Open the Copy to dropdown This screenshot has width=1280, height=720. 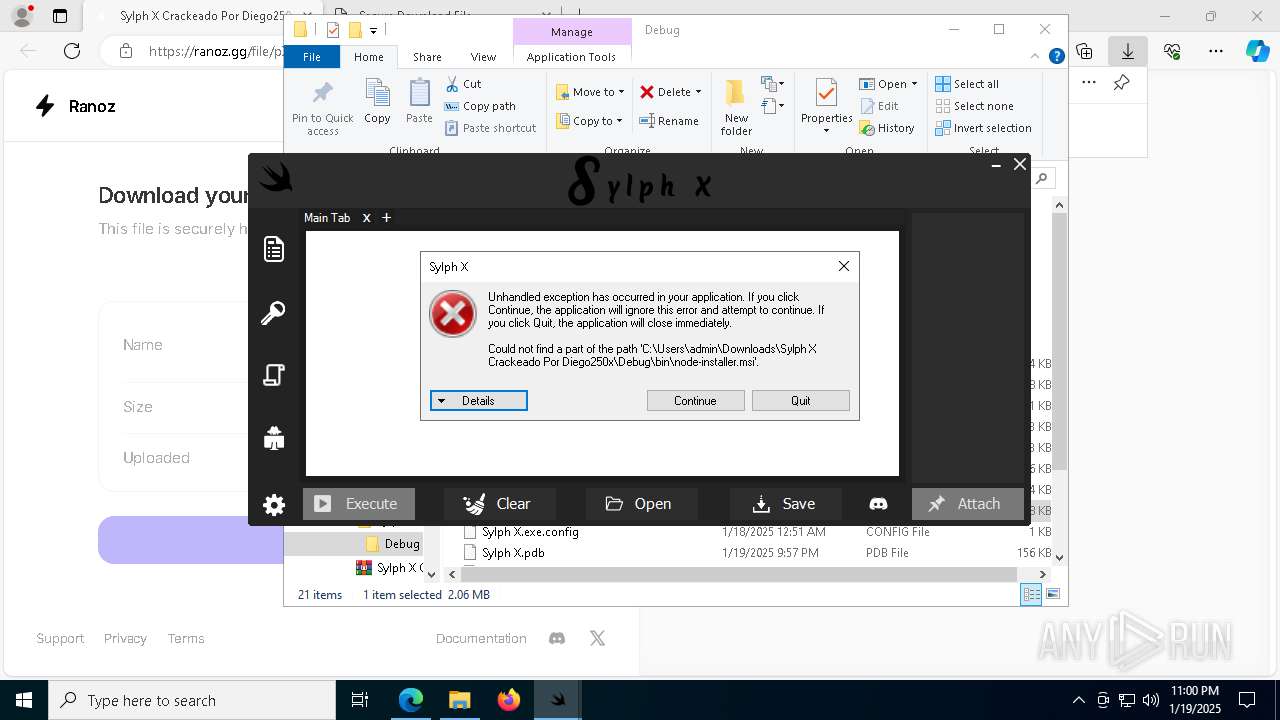pos(589,121)
